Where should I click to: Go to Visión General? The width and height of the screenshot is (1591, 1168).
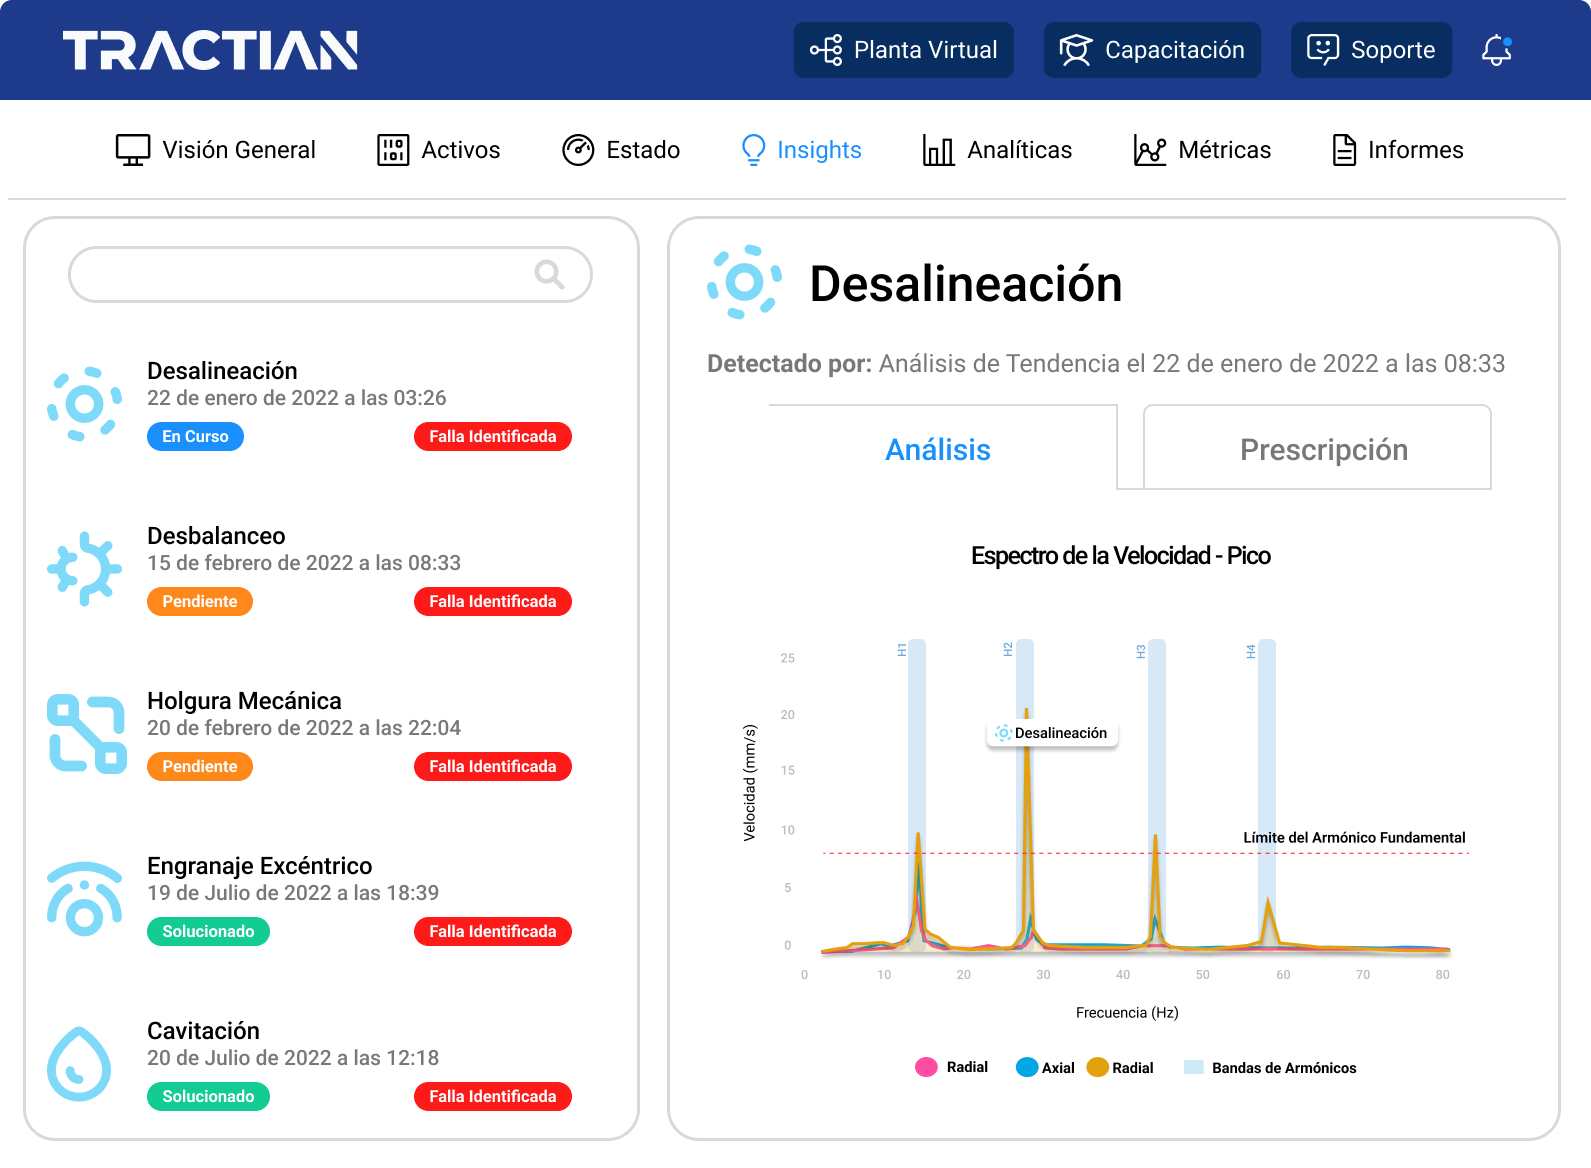(x=215, y=150)
